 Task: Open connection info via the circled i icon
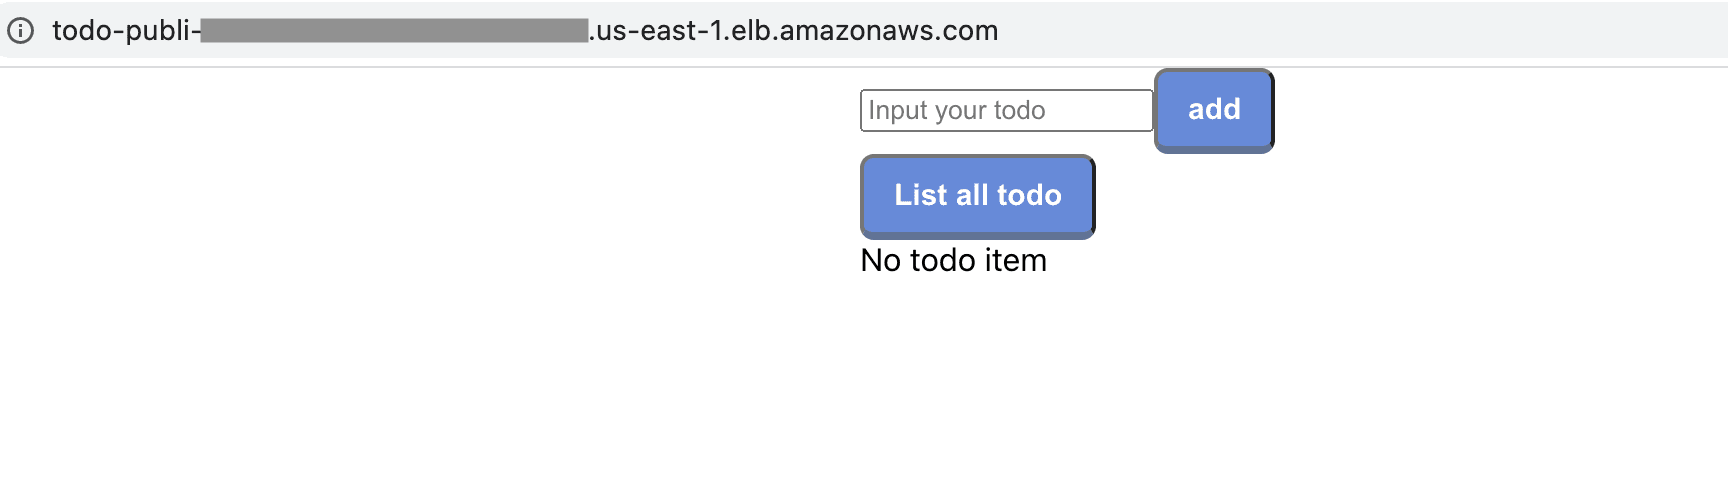coord(21,31)
